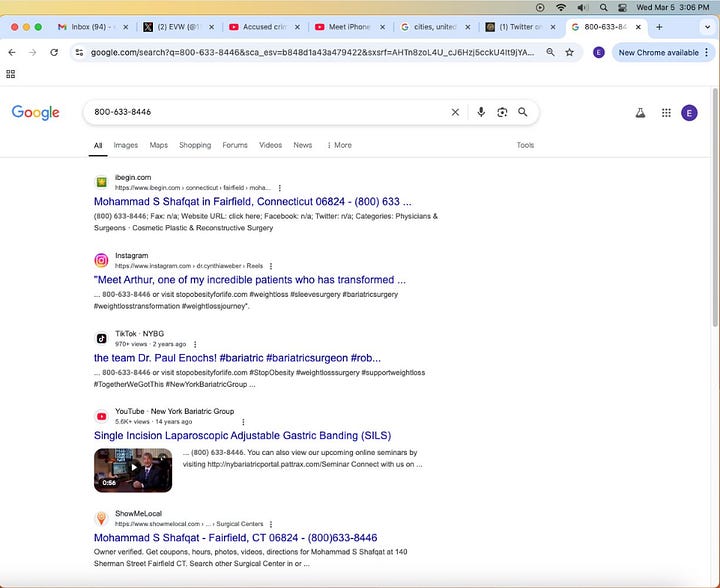Open Tools search options
720x588 pixels.
(525, 145)
